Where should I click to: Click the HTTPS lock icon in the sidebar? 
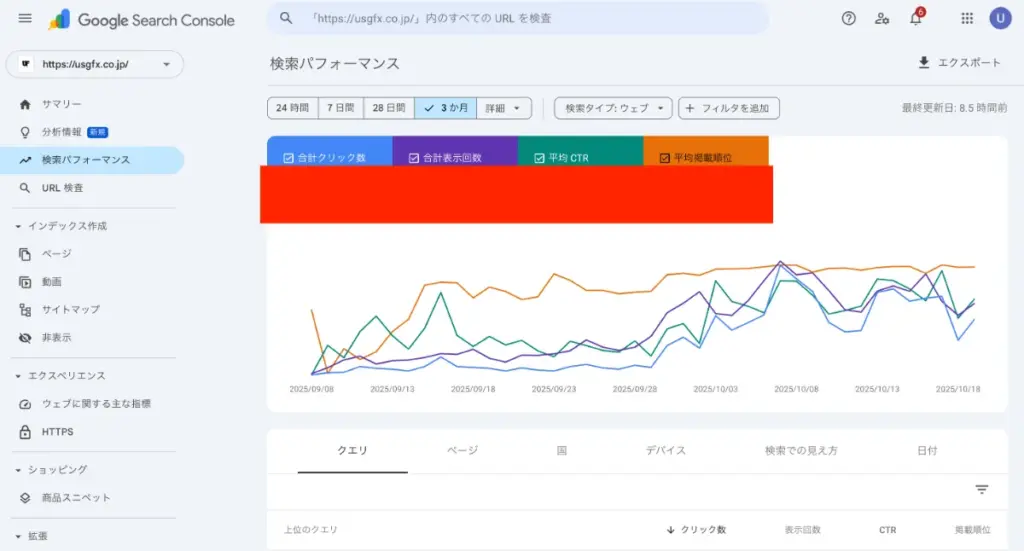pyautogui.click(x=25, y=432)
